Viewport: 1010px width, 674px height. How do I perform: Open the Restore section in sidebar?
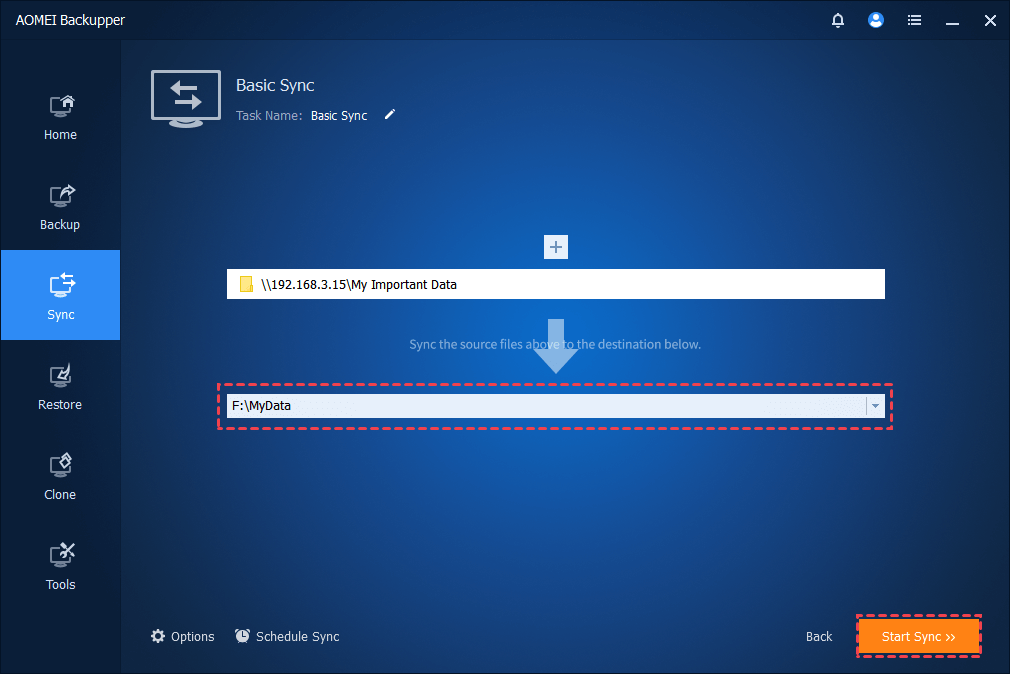point(61,387)
